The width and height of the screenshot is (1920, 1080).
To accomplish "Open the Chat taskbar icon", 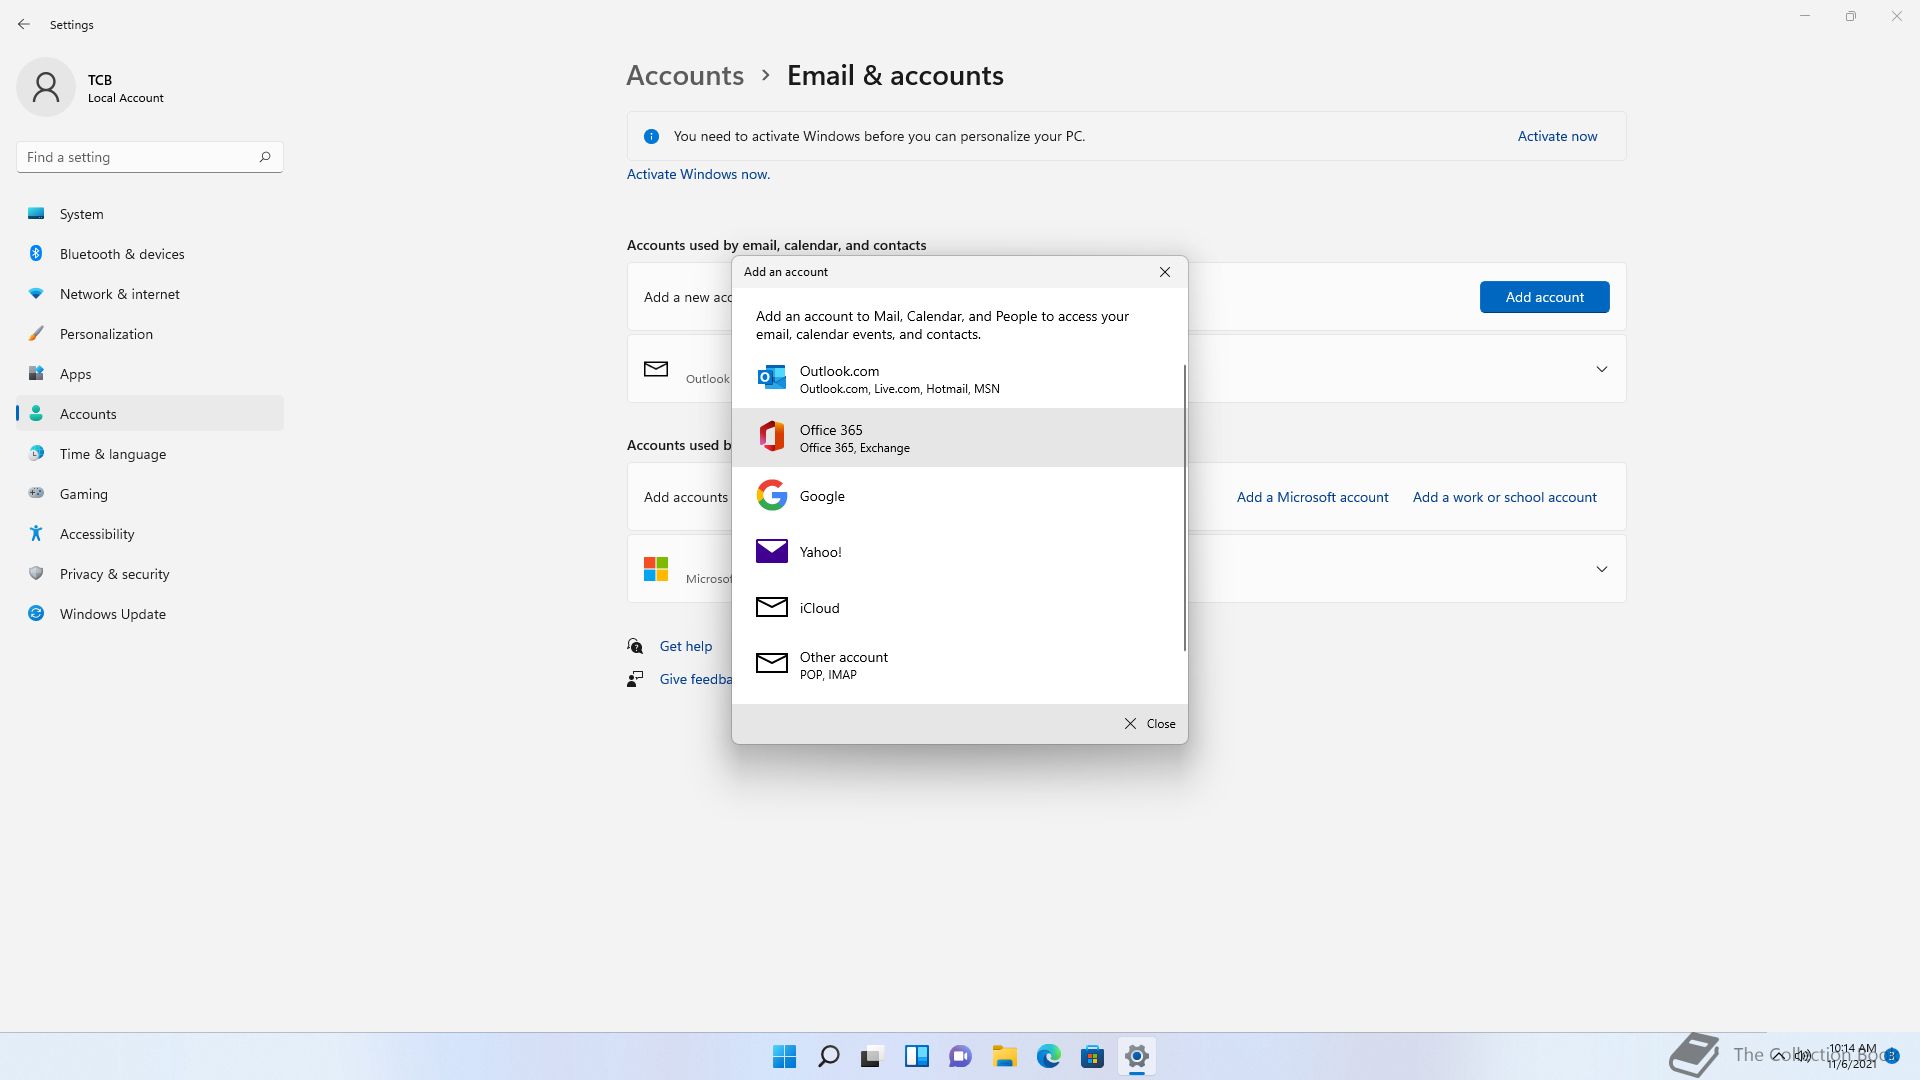I will coord(960,1056).
